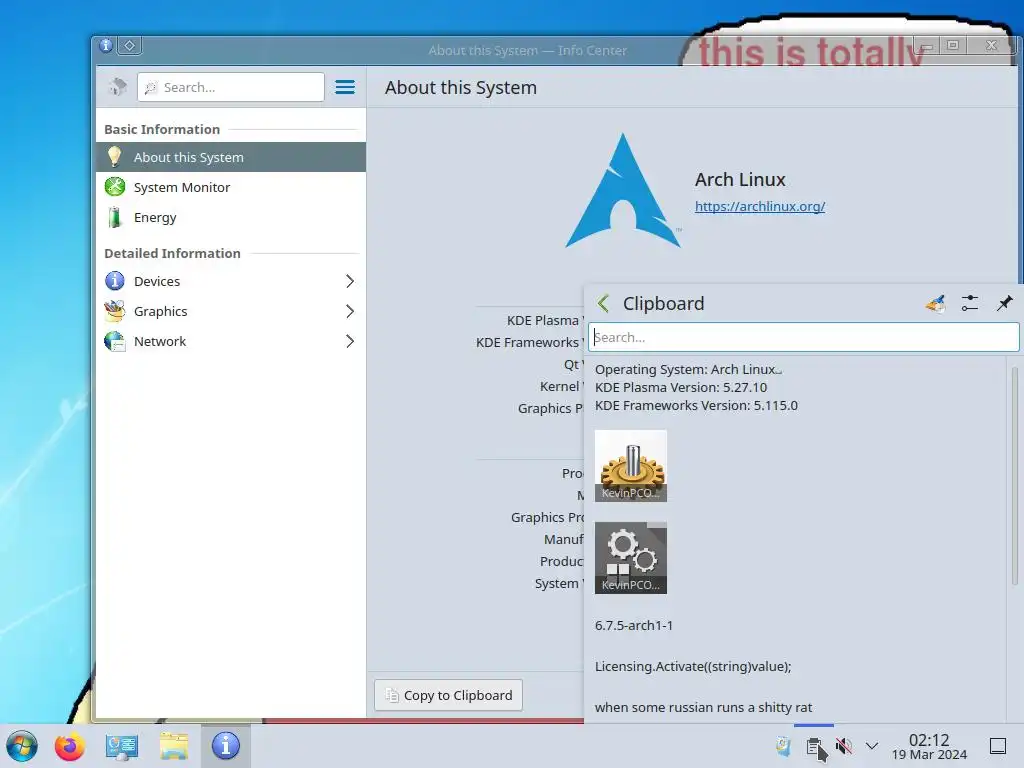The width and height of the screenshot is (1024, 768).
Task: Go back with the Clipboard green arrow
Action: tap(603, 303)
